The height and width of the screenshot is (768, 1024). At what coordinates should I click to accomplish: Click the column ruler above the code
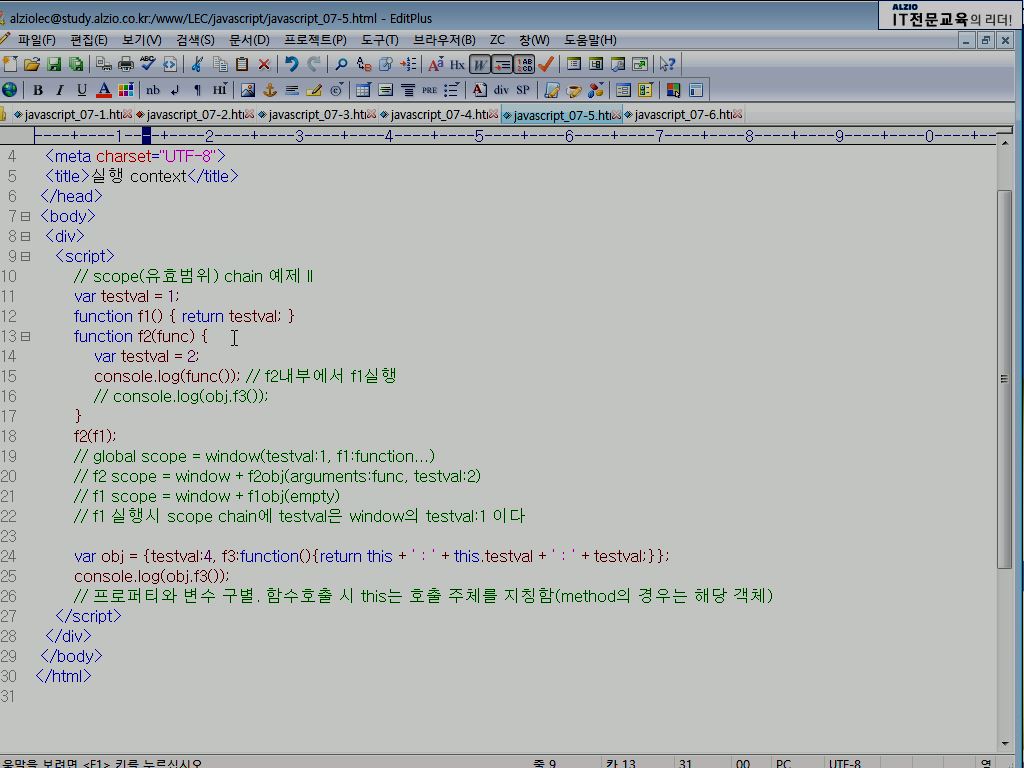click(x=515, y=136)
